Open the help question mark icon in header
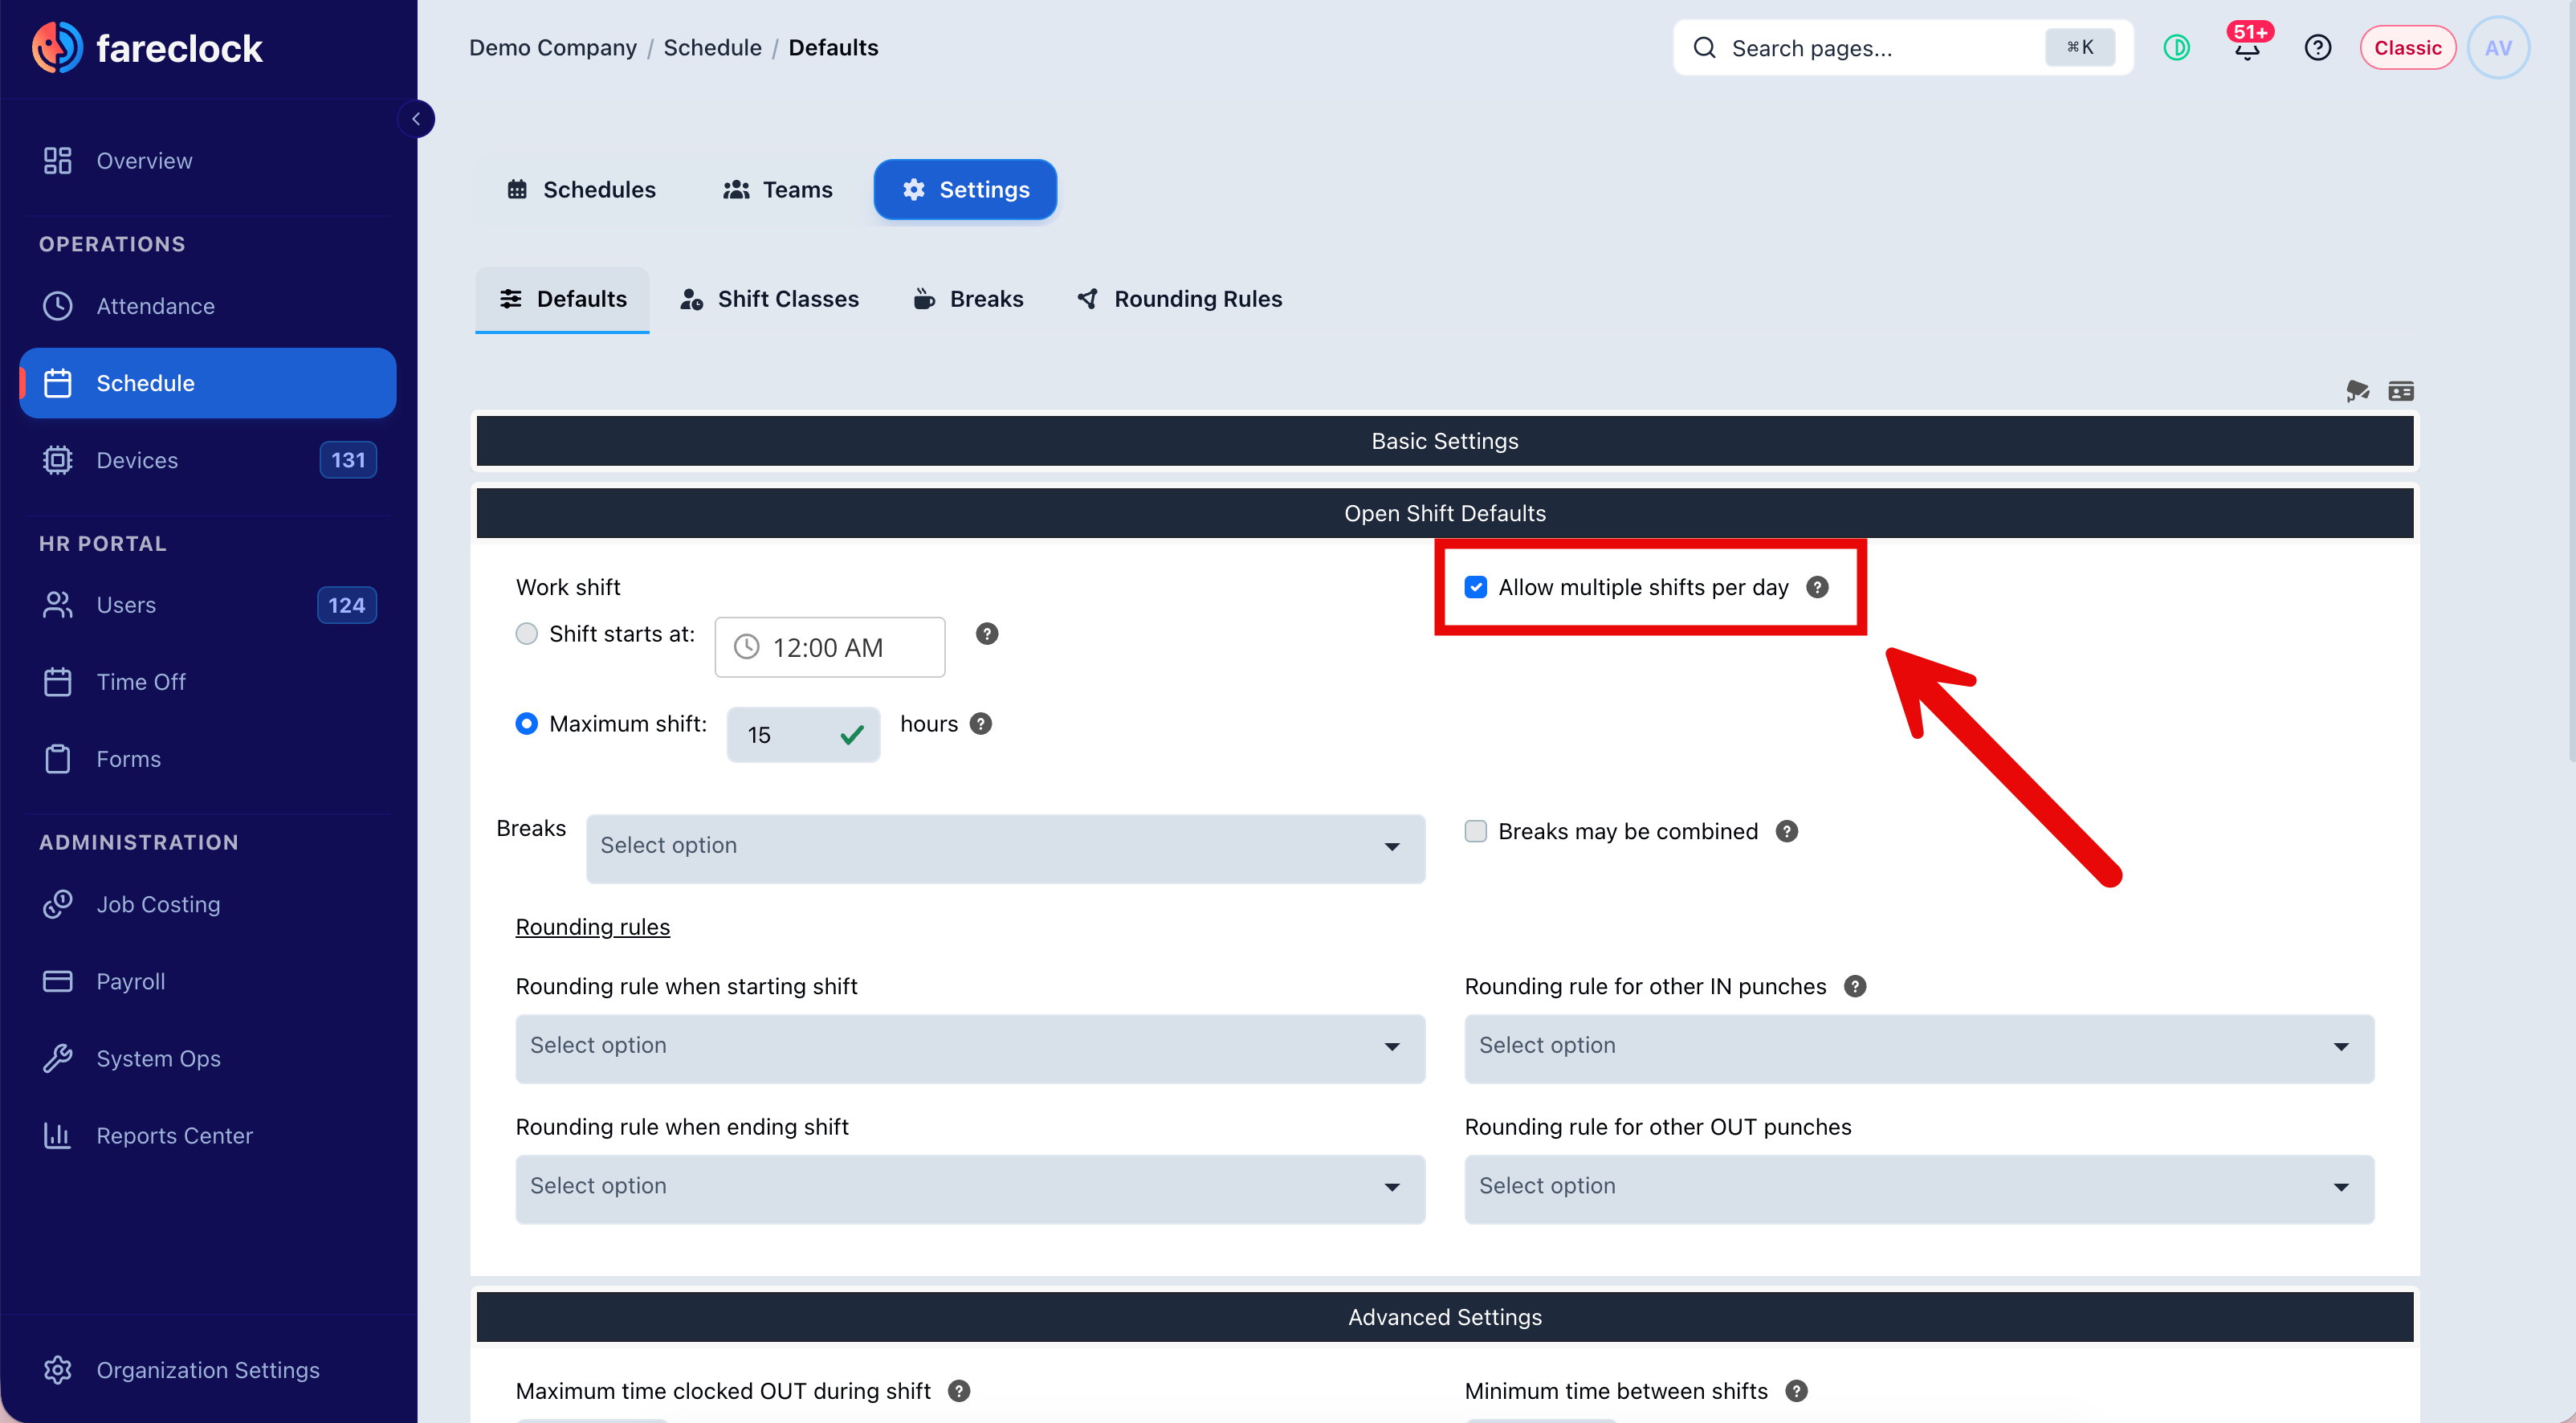The image size is (2576, 1423). 2317,48
